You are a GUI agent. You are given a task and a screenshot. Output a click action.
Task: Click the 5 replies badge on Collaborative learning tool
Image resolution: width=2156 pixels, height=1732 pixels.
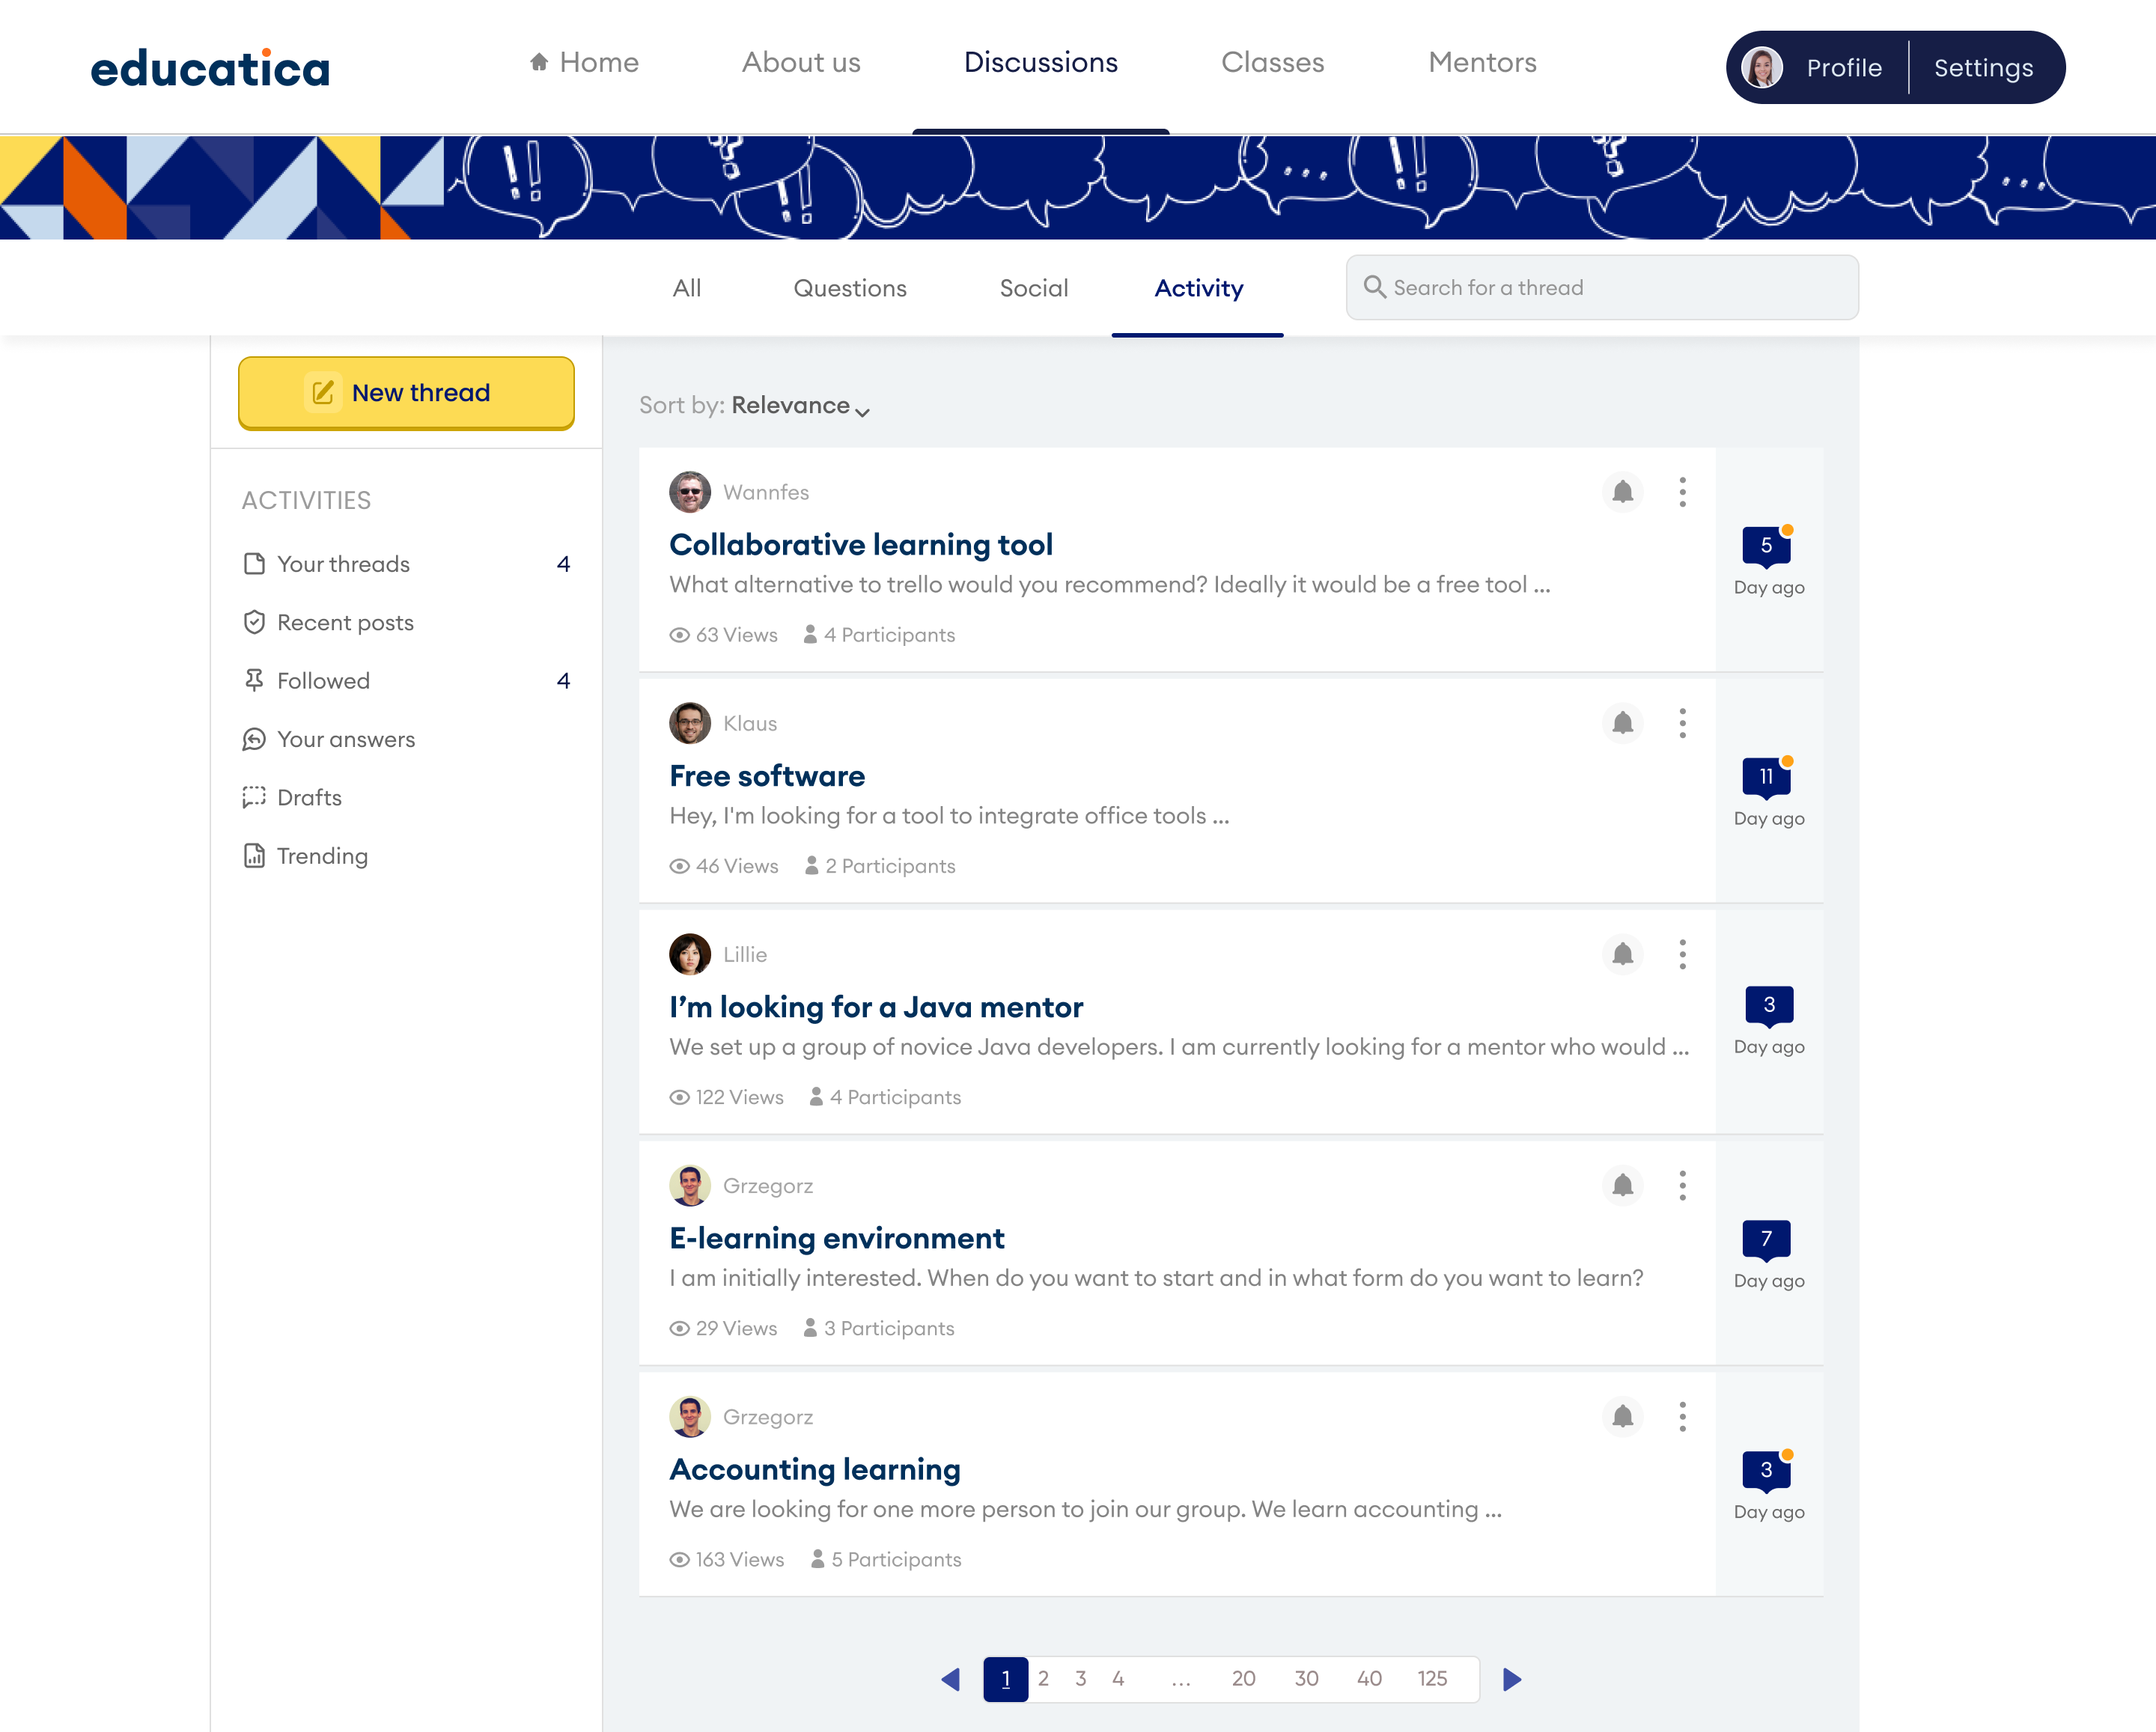click(1766, 545)
